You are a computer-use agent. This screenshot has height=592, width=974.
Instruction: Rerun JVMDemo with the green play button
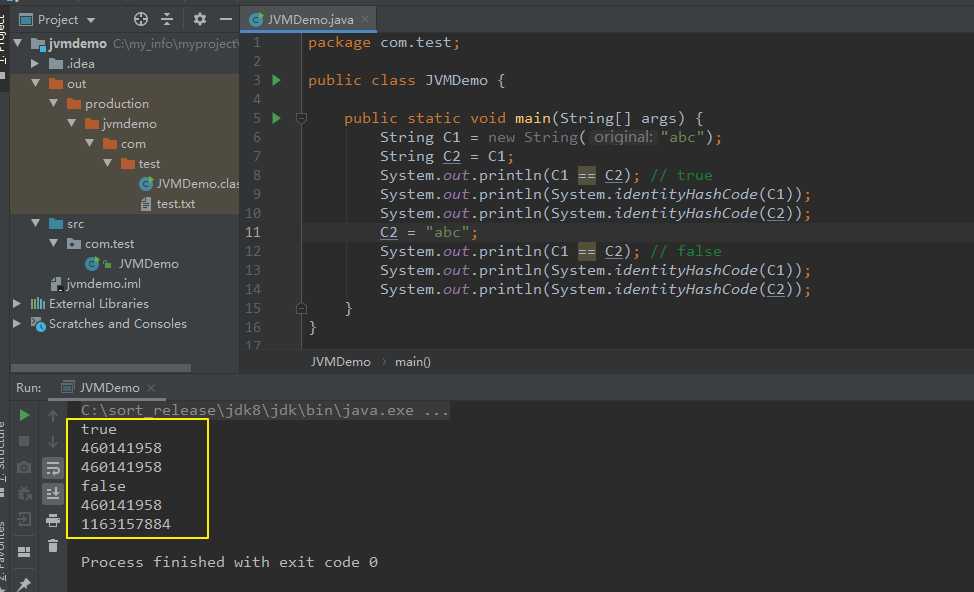coord(24,415)
